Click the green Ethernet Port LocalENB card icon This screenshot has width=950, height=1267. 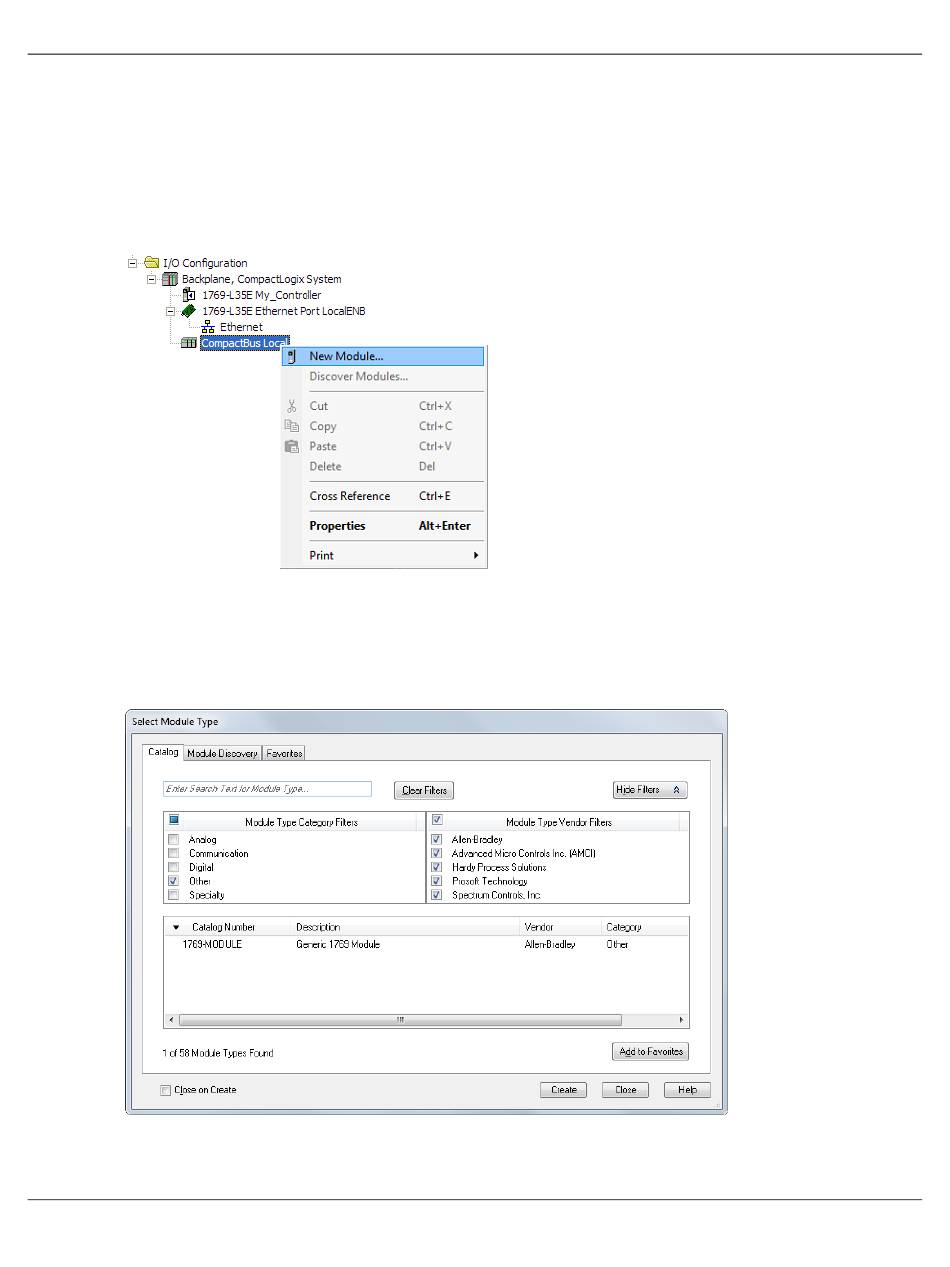pos(189,311)
